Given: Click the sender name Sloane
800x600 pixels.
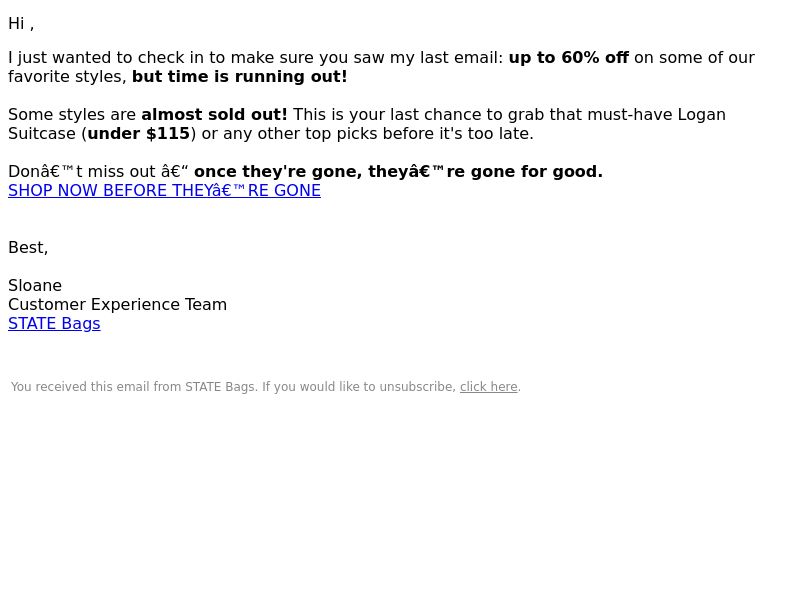Looking at the screenshot, I should tap(35, 286).
